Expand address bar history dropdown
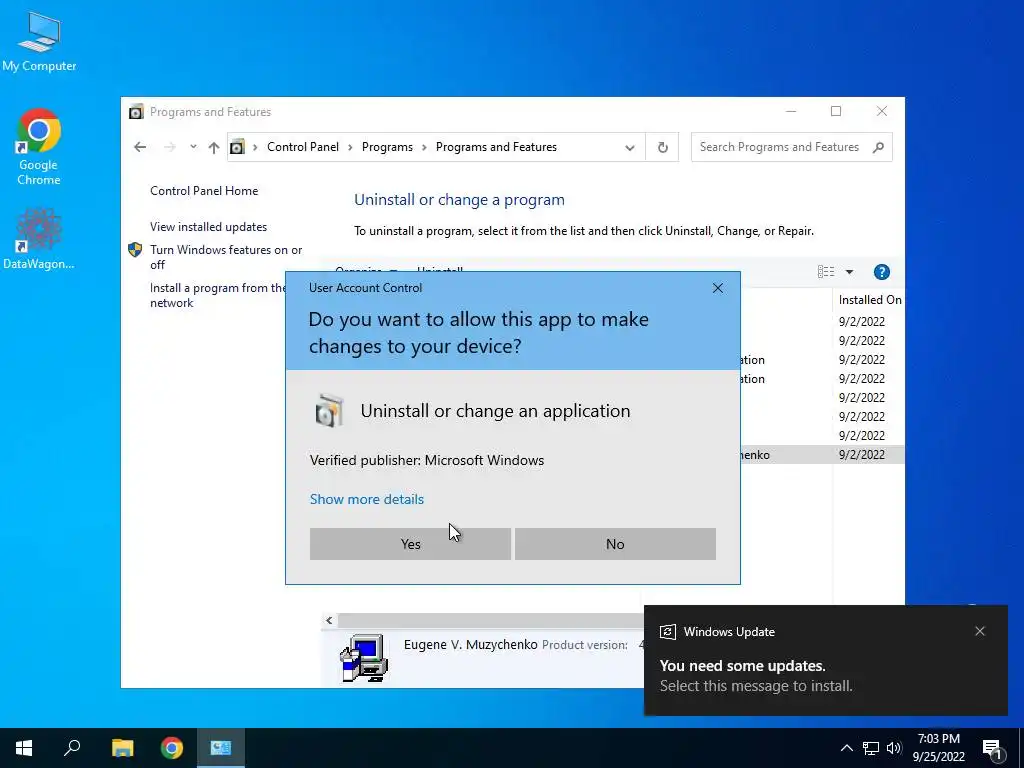 630,148
